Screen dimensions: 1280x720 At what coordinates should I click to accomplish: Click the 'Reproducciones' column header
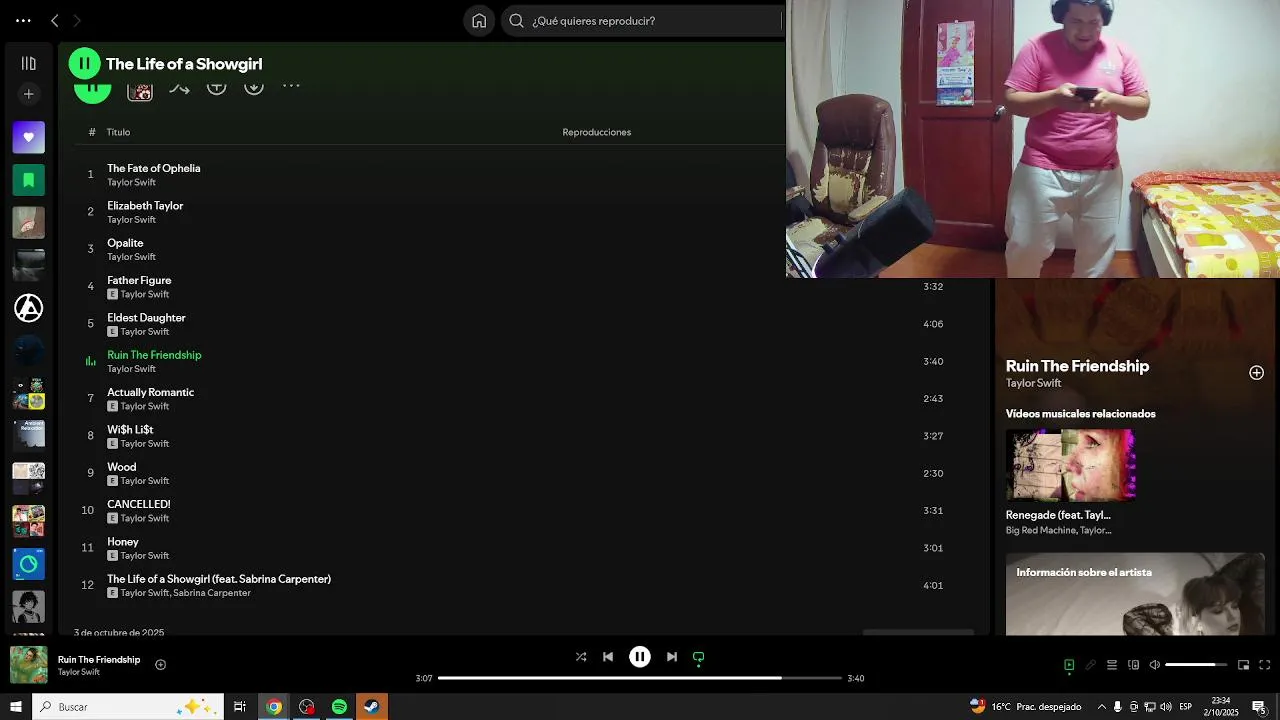tap(596, 132)
